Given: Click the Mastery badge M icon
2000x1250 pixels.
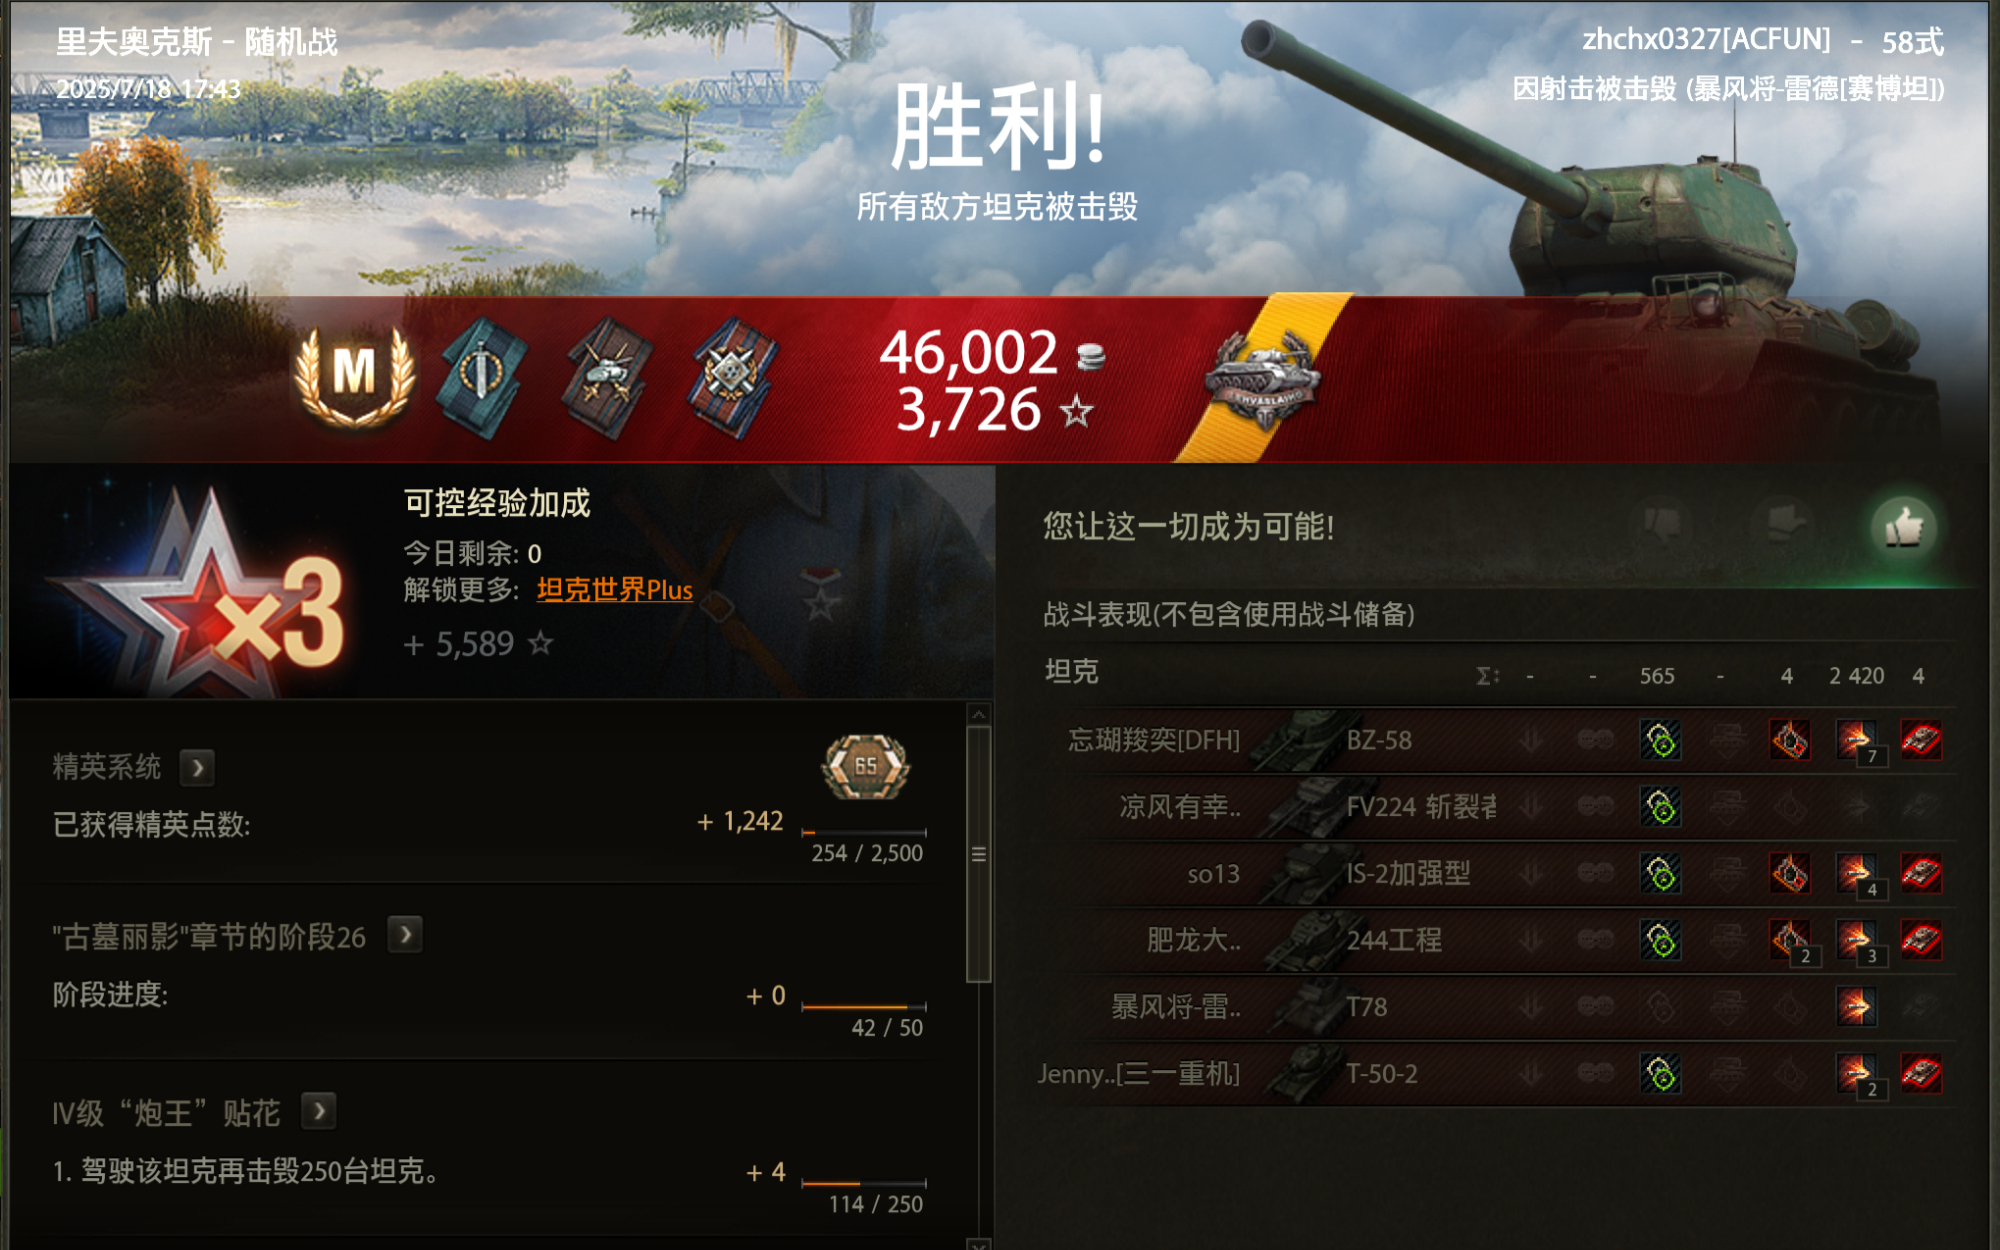Looking at the screenshot, I should tap(354, 374).
